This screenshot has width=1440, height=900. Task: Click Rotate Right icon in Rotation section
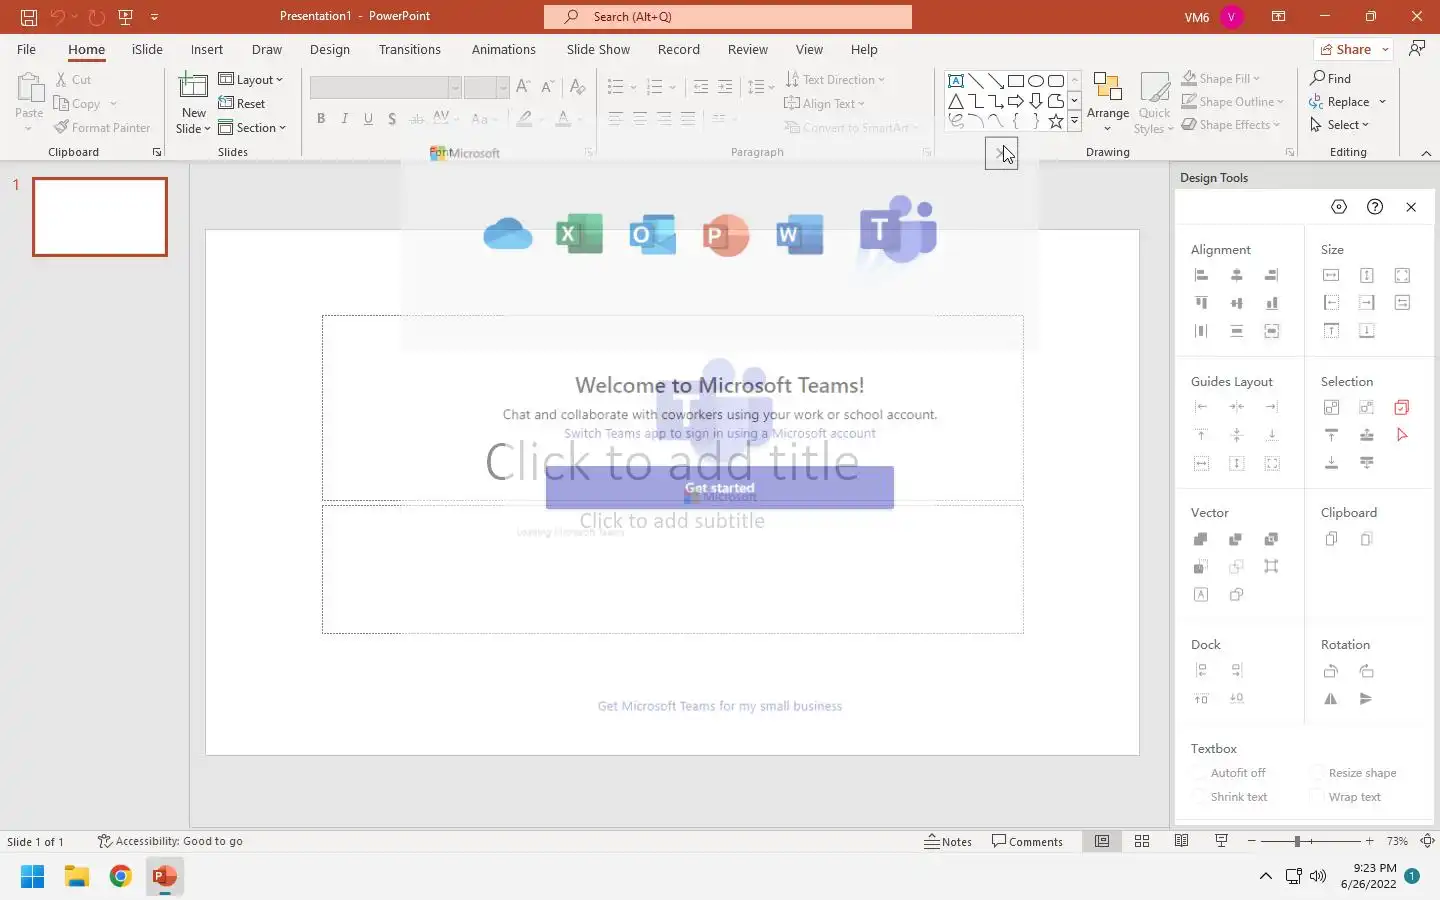pos(1367,671)
